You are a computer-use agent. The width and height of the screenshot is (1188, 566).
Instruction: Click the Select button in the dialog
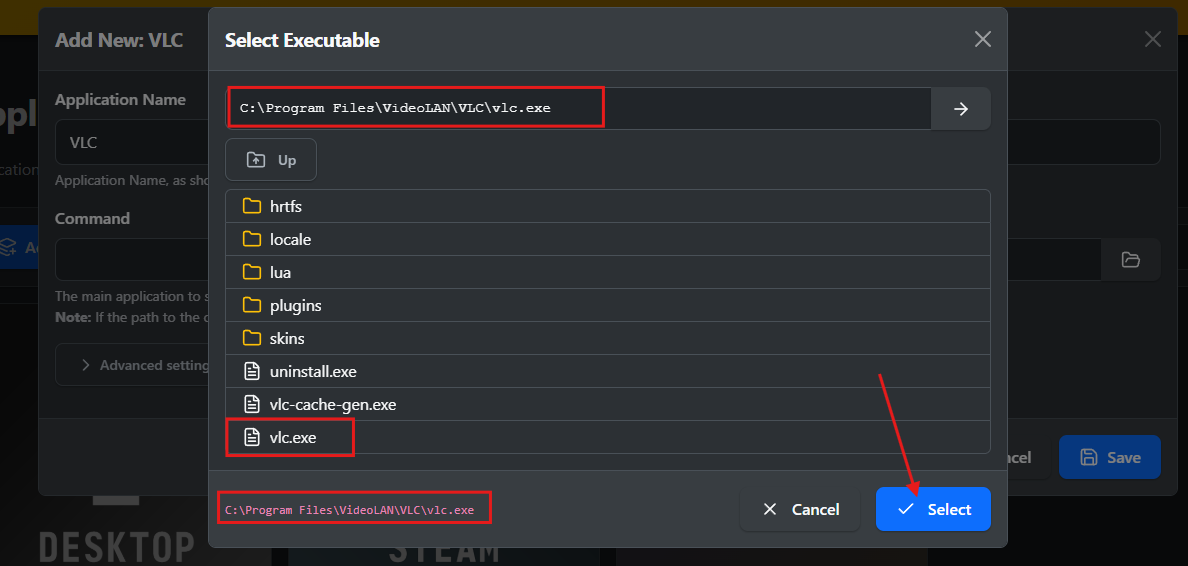(x=933, y=509)
